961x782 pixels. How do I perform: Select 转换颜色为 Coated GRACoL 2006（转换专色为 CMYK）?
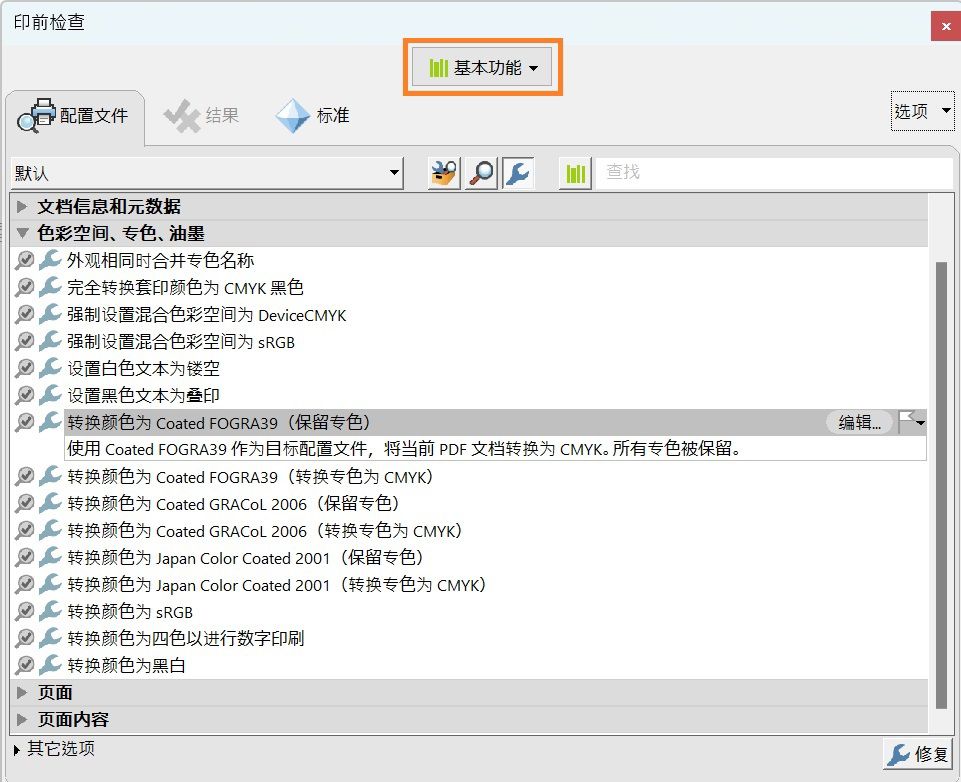[x=265, y=531]
